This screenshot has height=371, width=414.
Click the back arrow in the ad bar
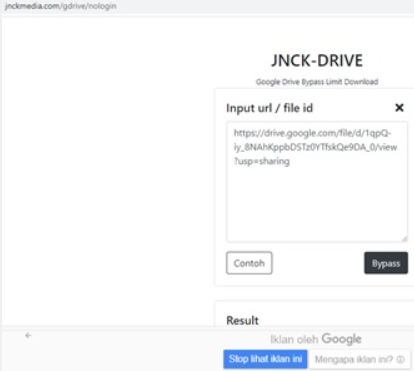pyautogui.click(x=28, y=335)
